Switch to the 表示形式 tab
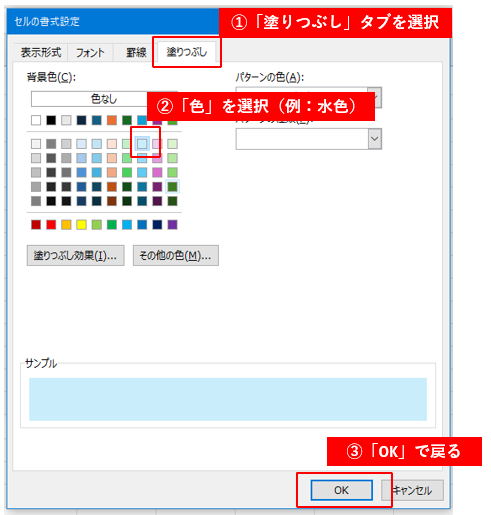 41,52
